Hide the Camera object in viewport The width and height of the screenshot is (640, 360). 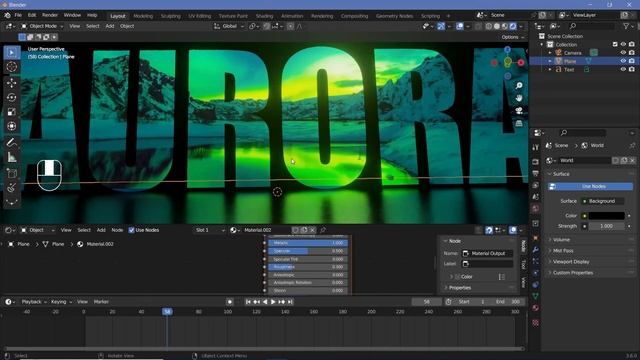623,53
